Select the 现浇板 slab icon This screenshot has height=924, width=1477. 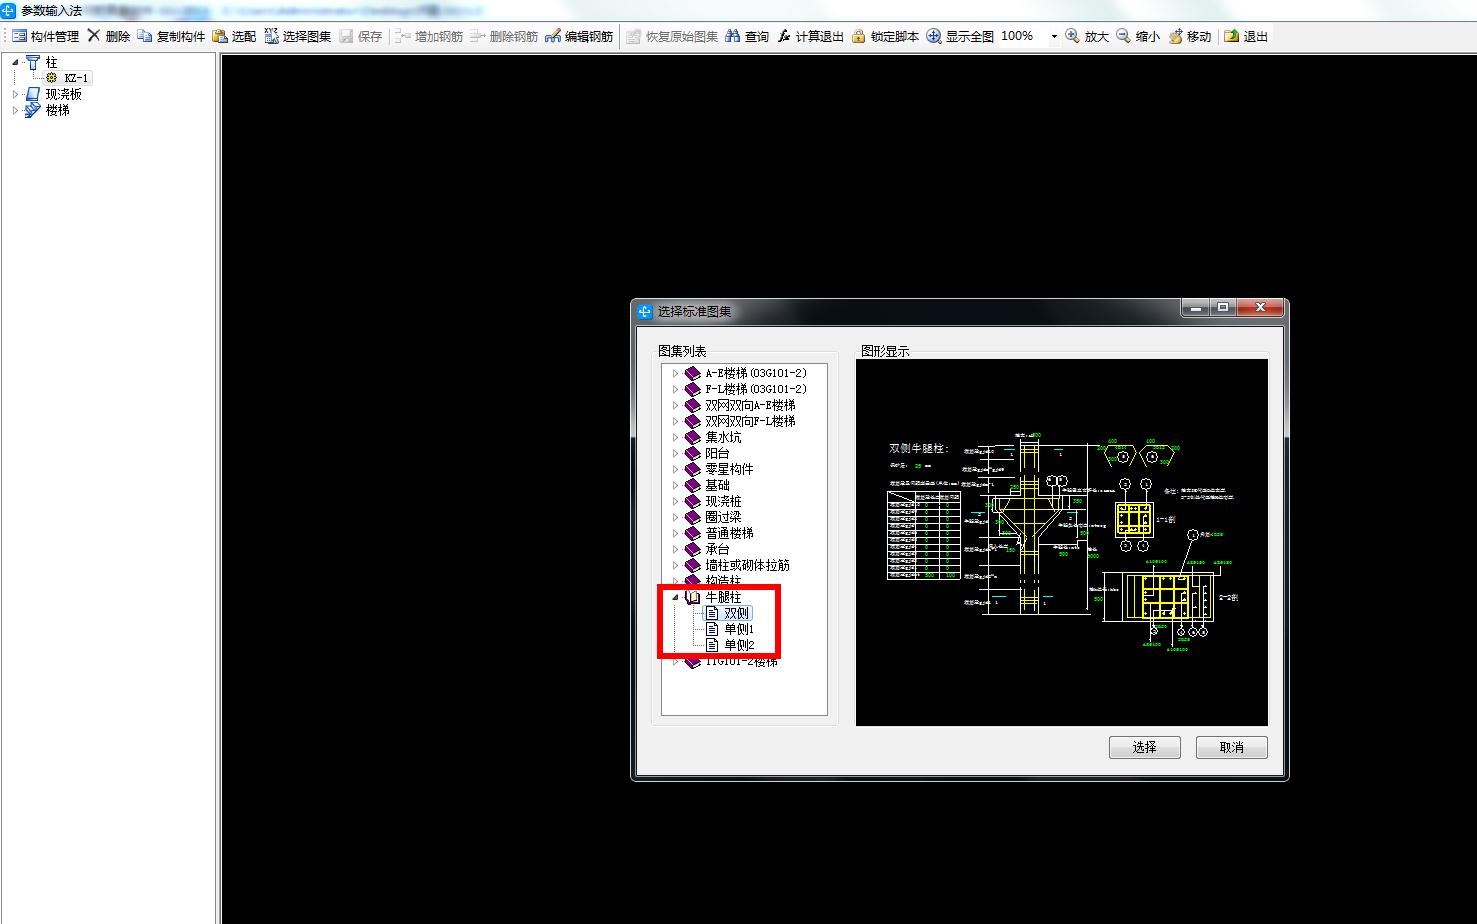click(x=33, y=94)
